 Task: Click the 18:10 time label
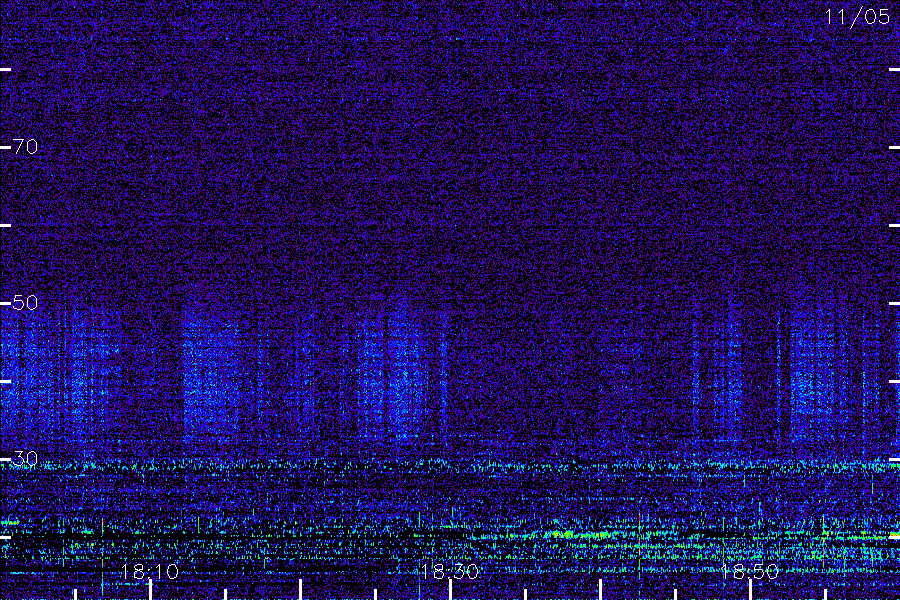149,572
